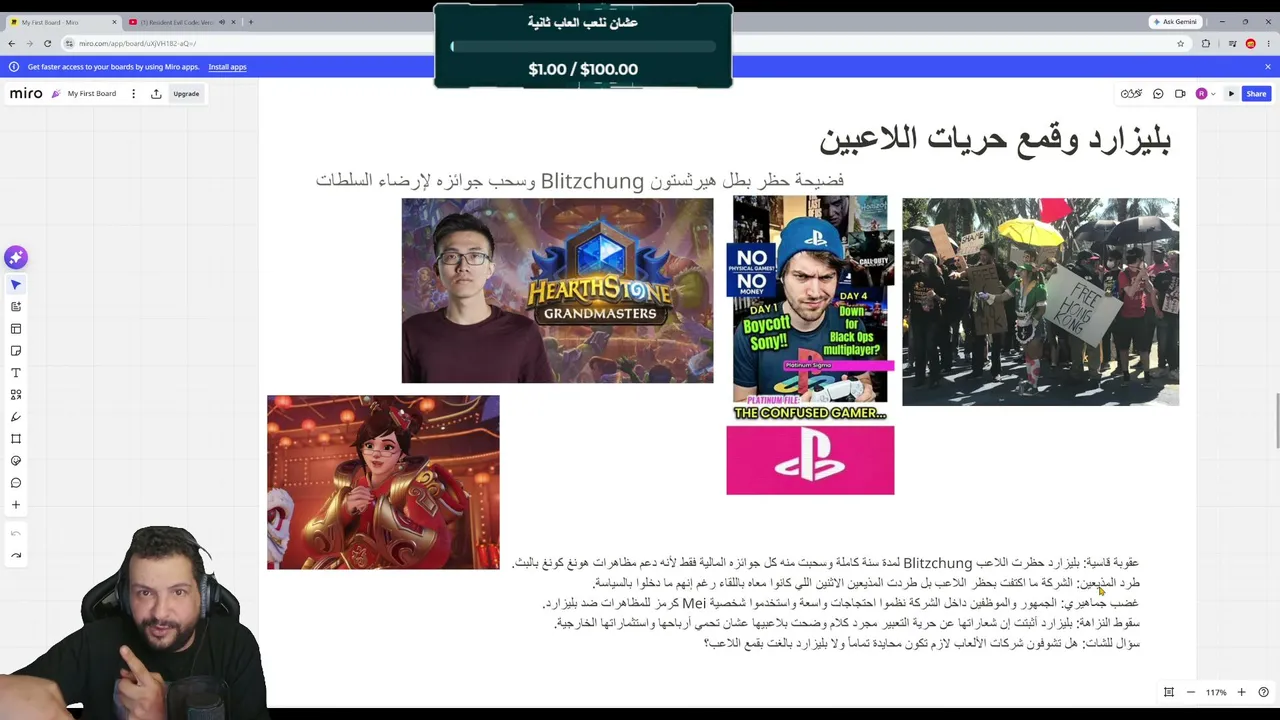Image resolution: width=1280 pixels, height=720 pixels.
Task: Click the large Arabic heading بليزارد وقمع حريات اللاعبين
Action: pos(995,139)
